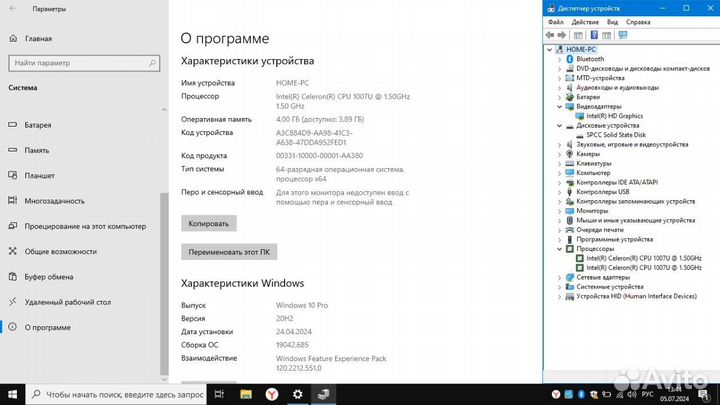
Task: Click Device Manager icon on taskbar
Action: (323, 394)
